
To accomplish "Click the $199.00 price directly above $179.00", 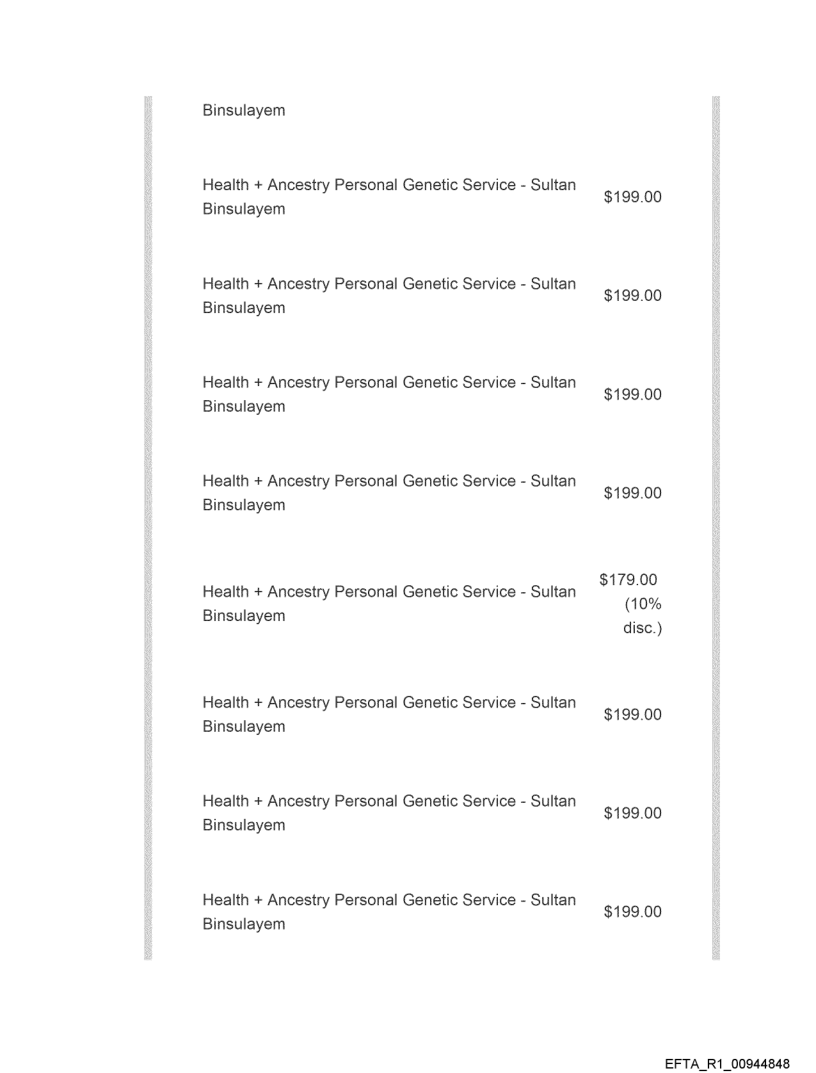I will pyautogui.click(x=632, y=493).
